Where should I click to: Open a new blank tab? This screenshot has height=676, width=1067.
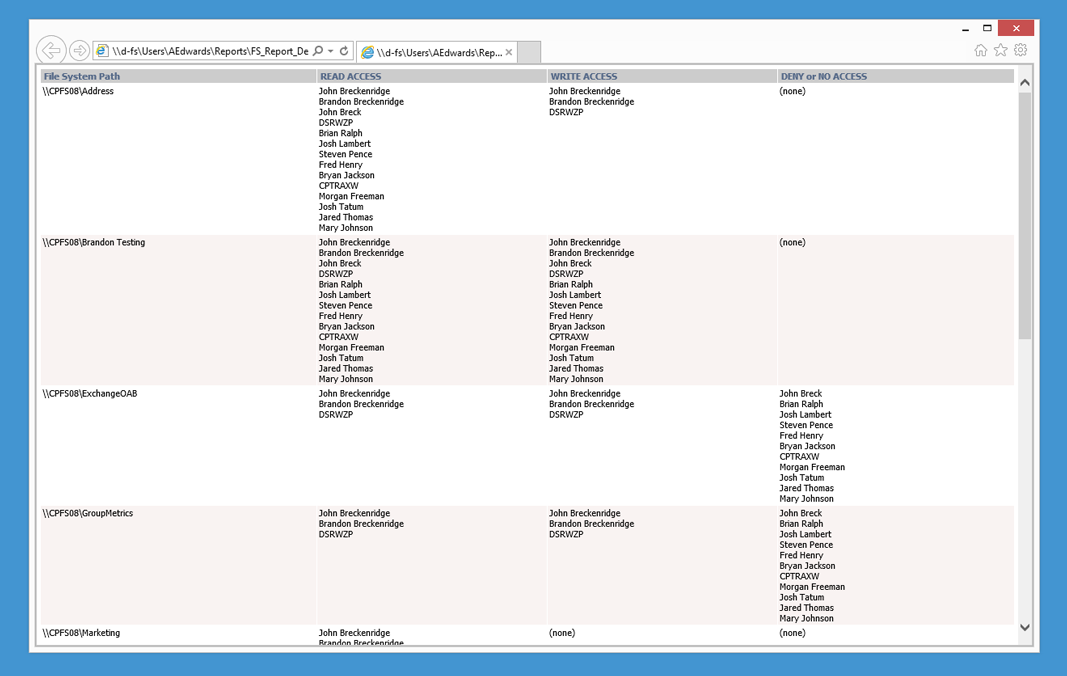[x=529, y=52]
